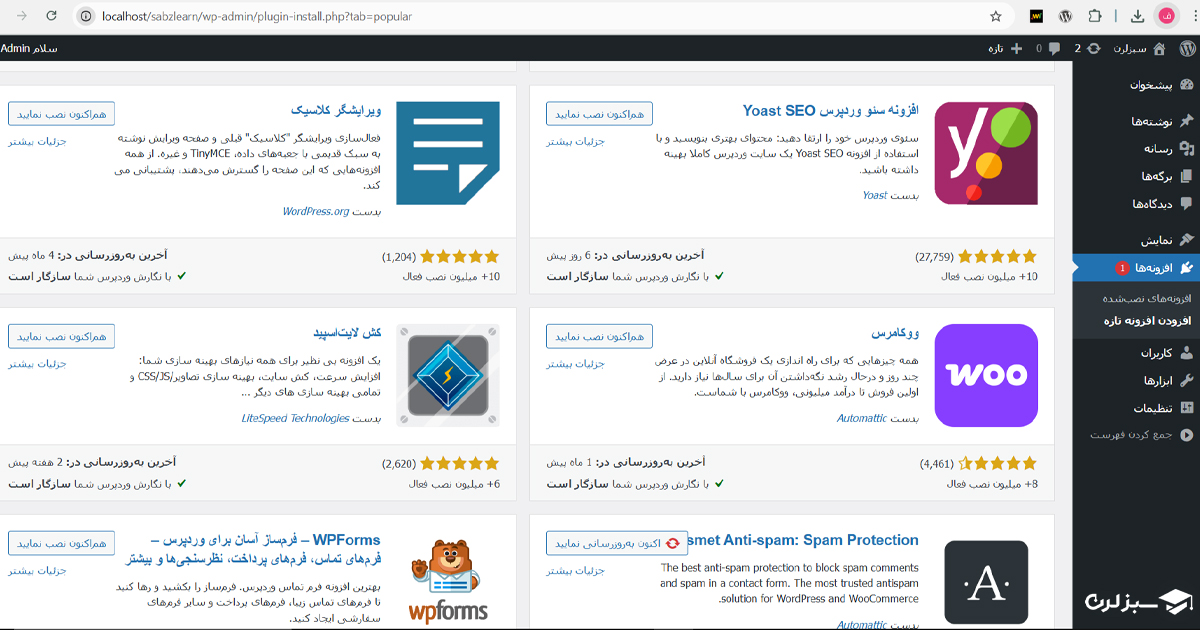This screenshot has height=630, width=1200.
Task: Click the comment bubble icon in admin bar
Action: coord(1053,48)
